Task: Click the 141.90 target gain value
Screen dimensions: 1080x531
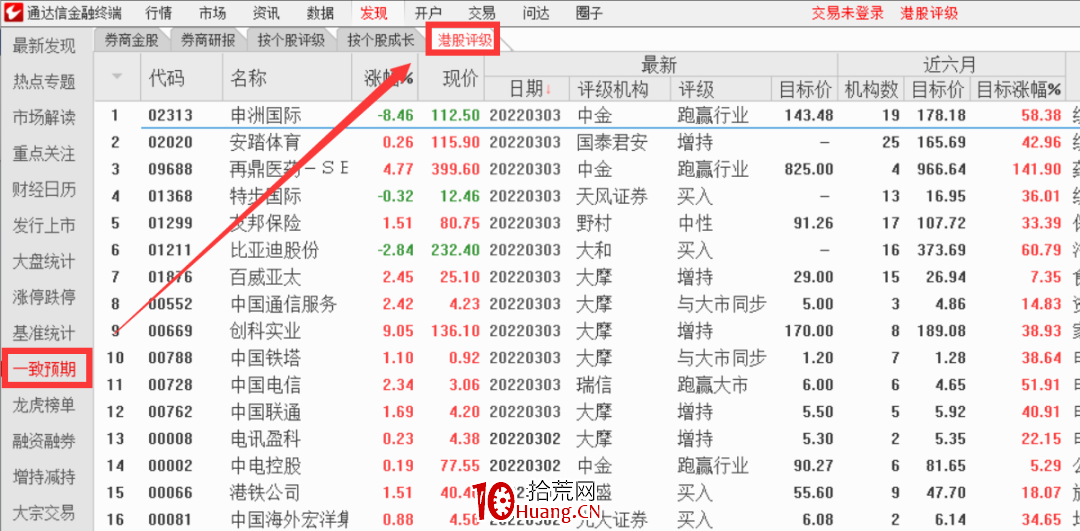Action: [x=1037, y=169]
